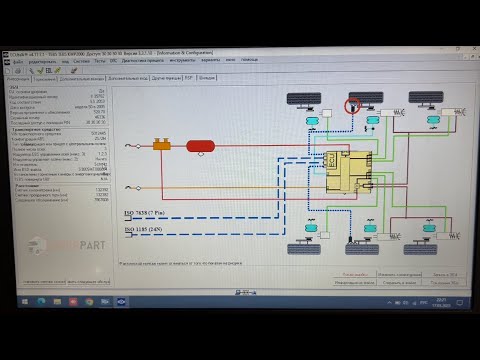Image resolution: width=480 pixels, height=360 pixels.
Task: Click the EBL toolbar icon
Action: [49, 70]
